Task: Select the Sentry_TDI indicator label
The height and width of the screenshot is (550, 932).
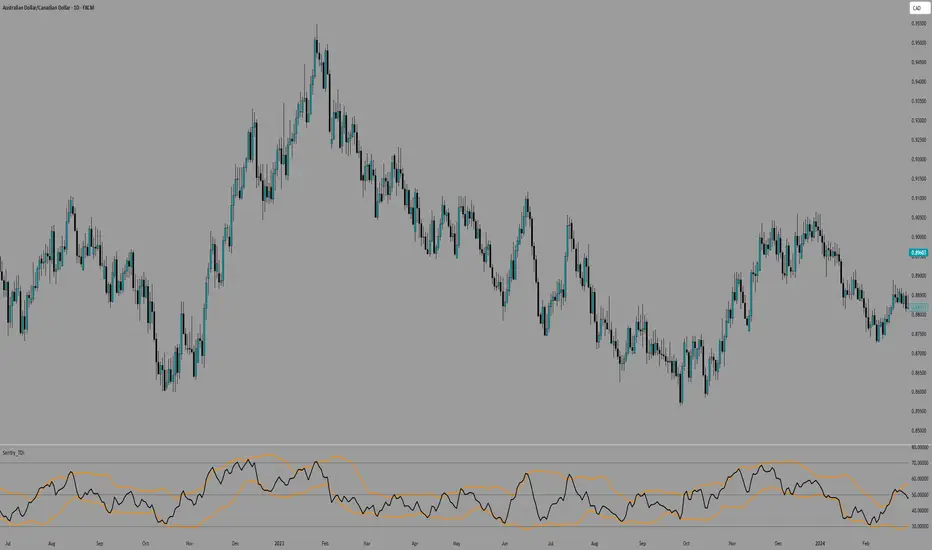Action: point(13,453)
